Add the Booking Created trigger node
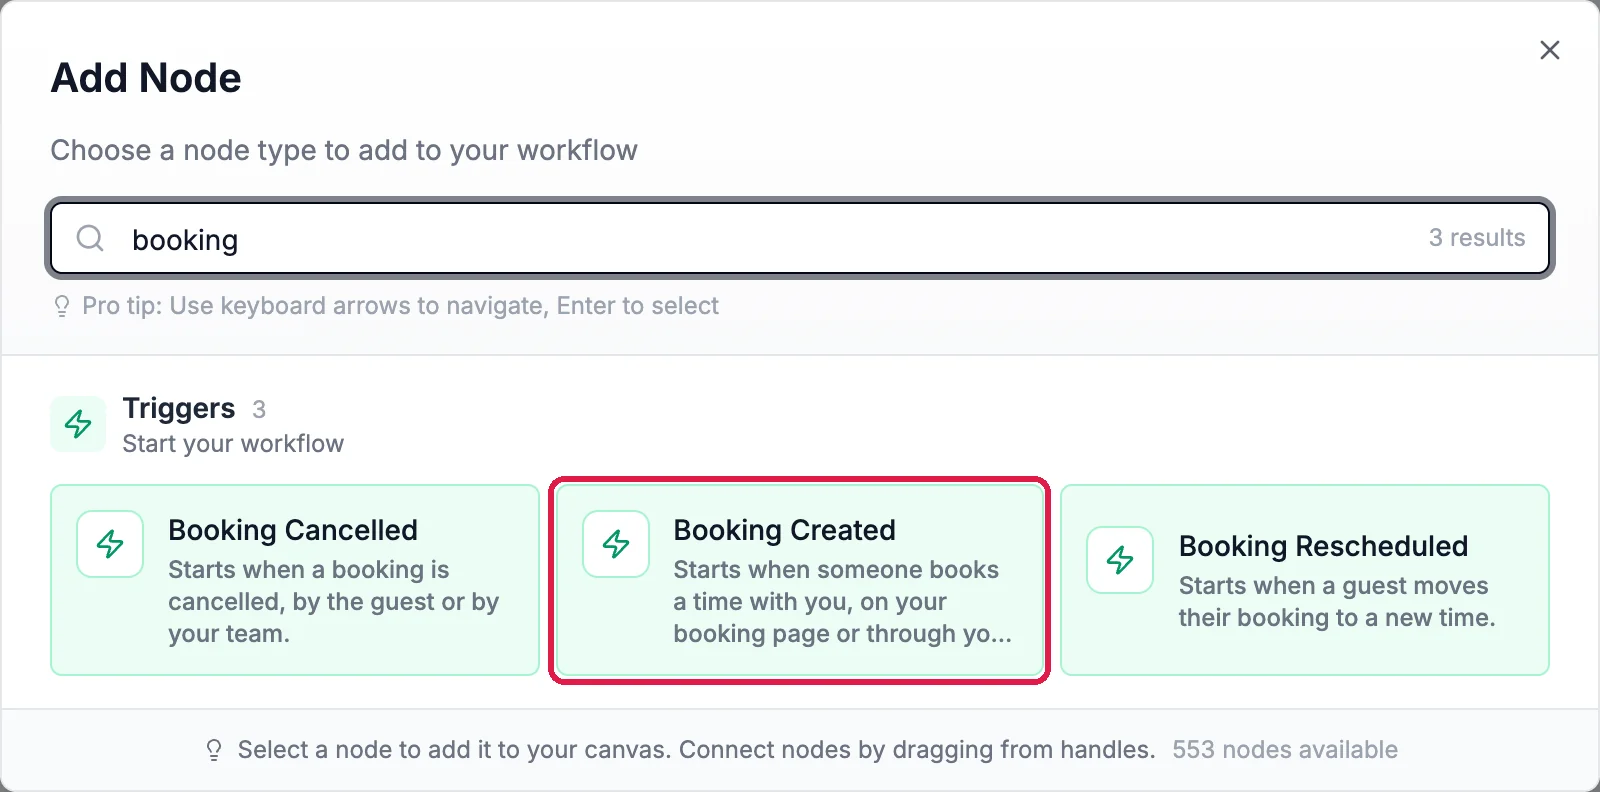Viewport: 1600px width, 792px height. 799,580
